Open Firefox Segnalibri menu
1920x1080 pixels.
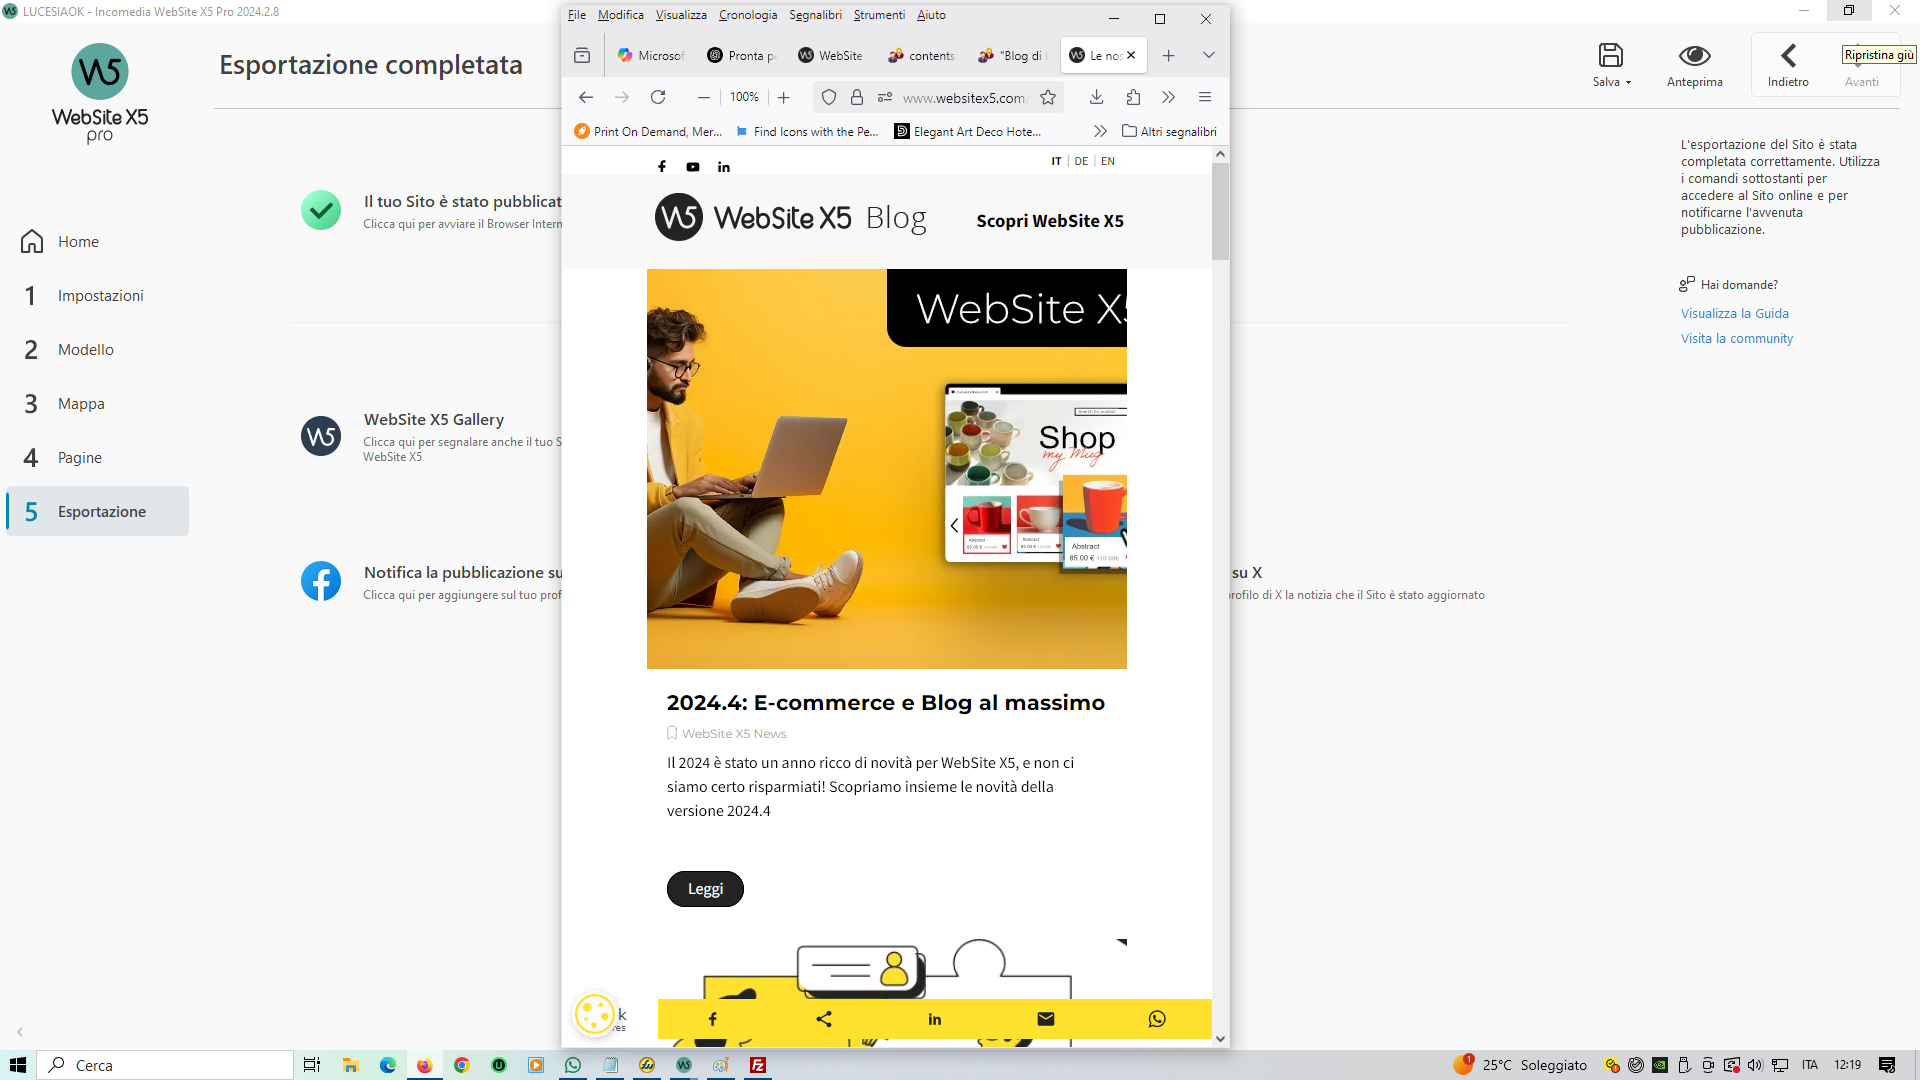pos(815,15)
